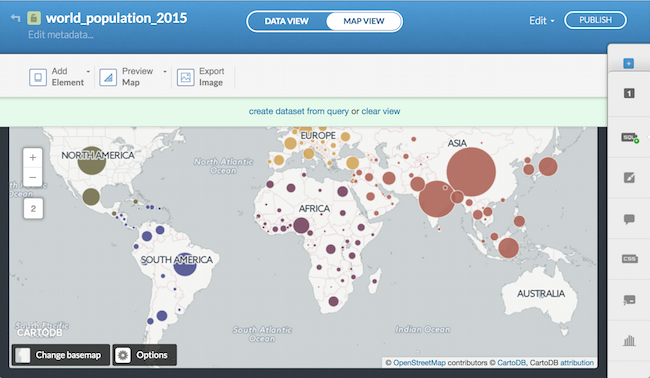
Task: Click the Change basemap button
Action: pos(61,355)
